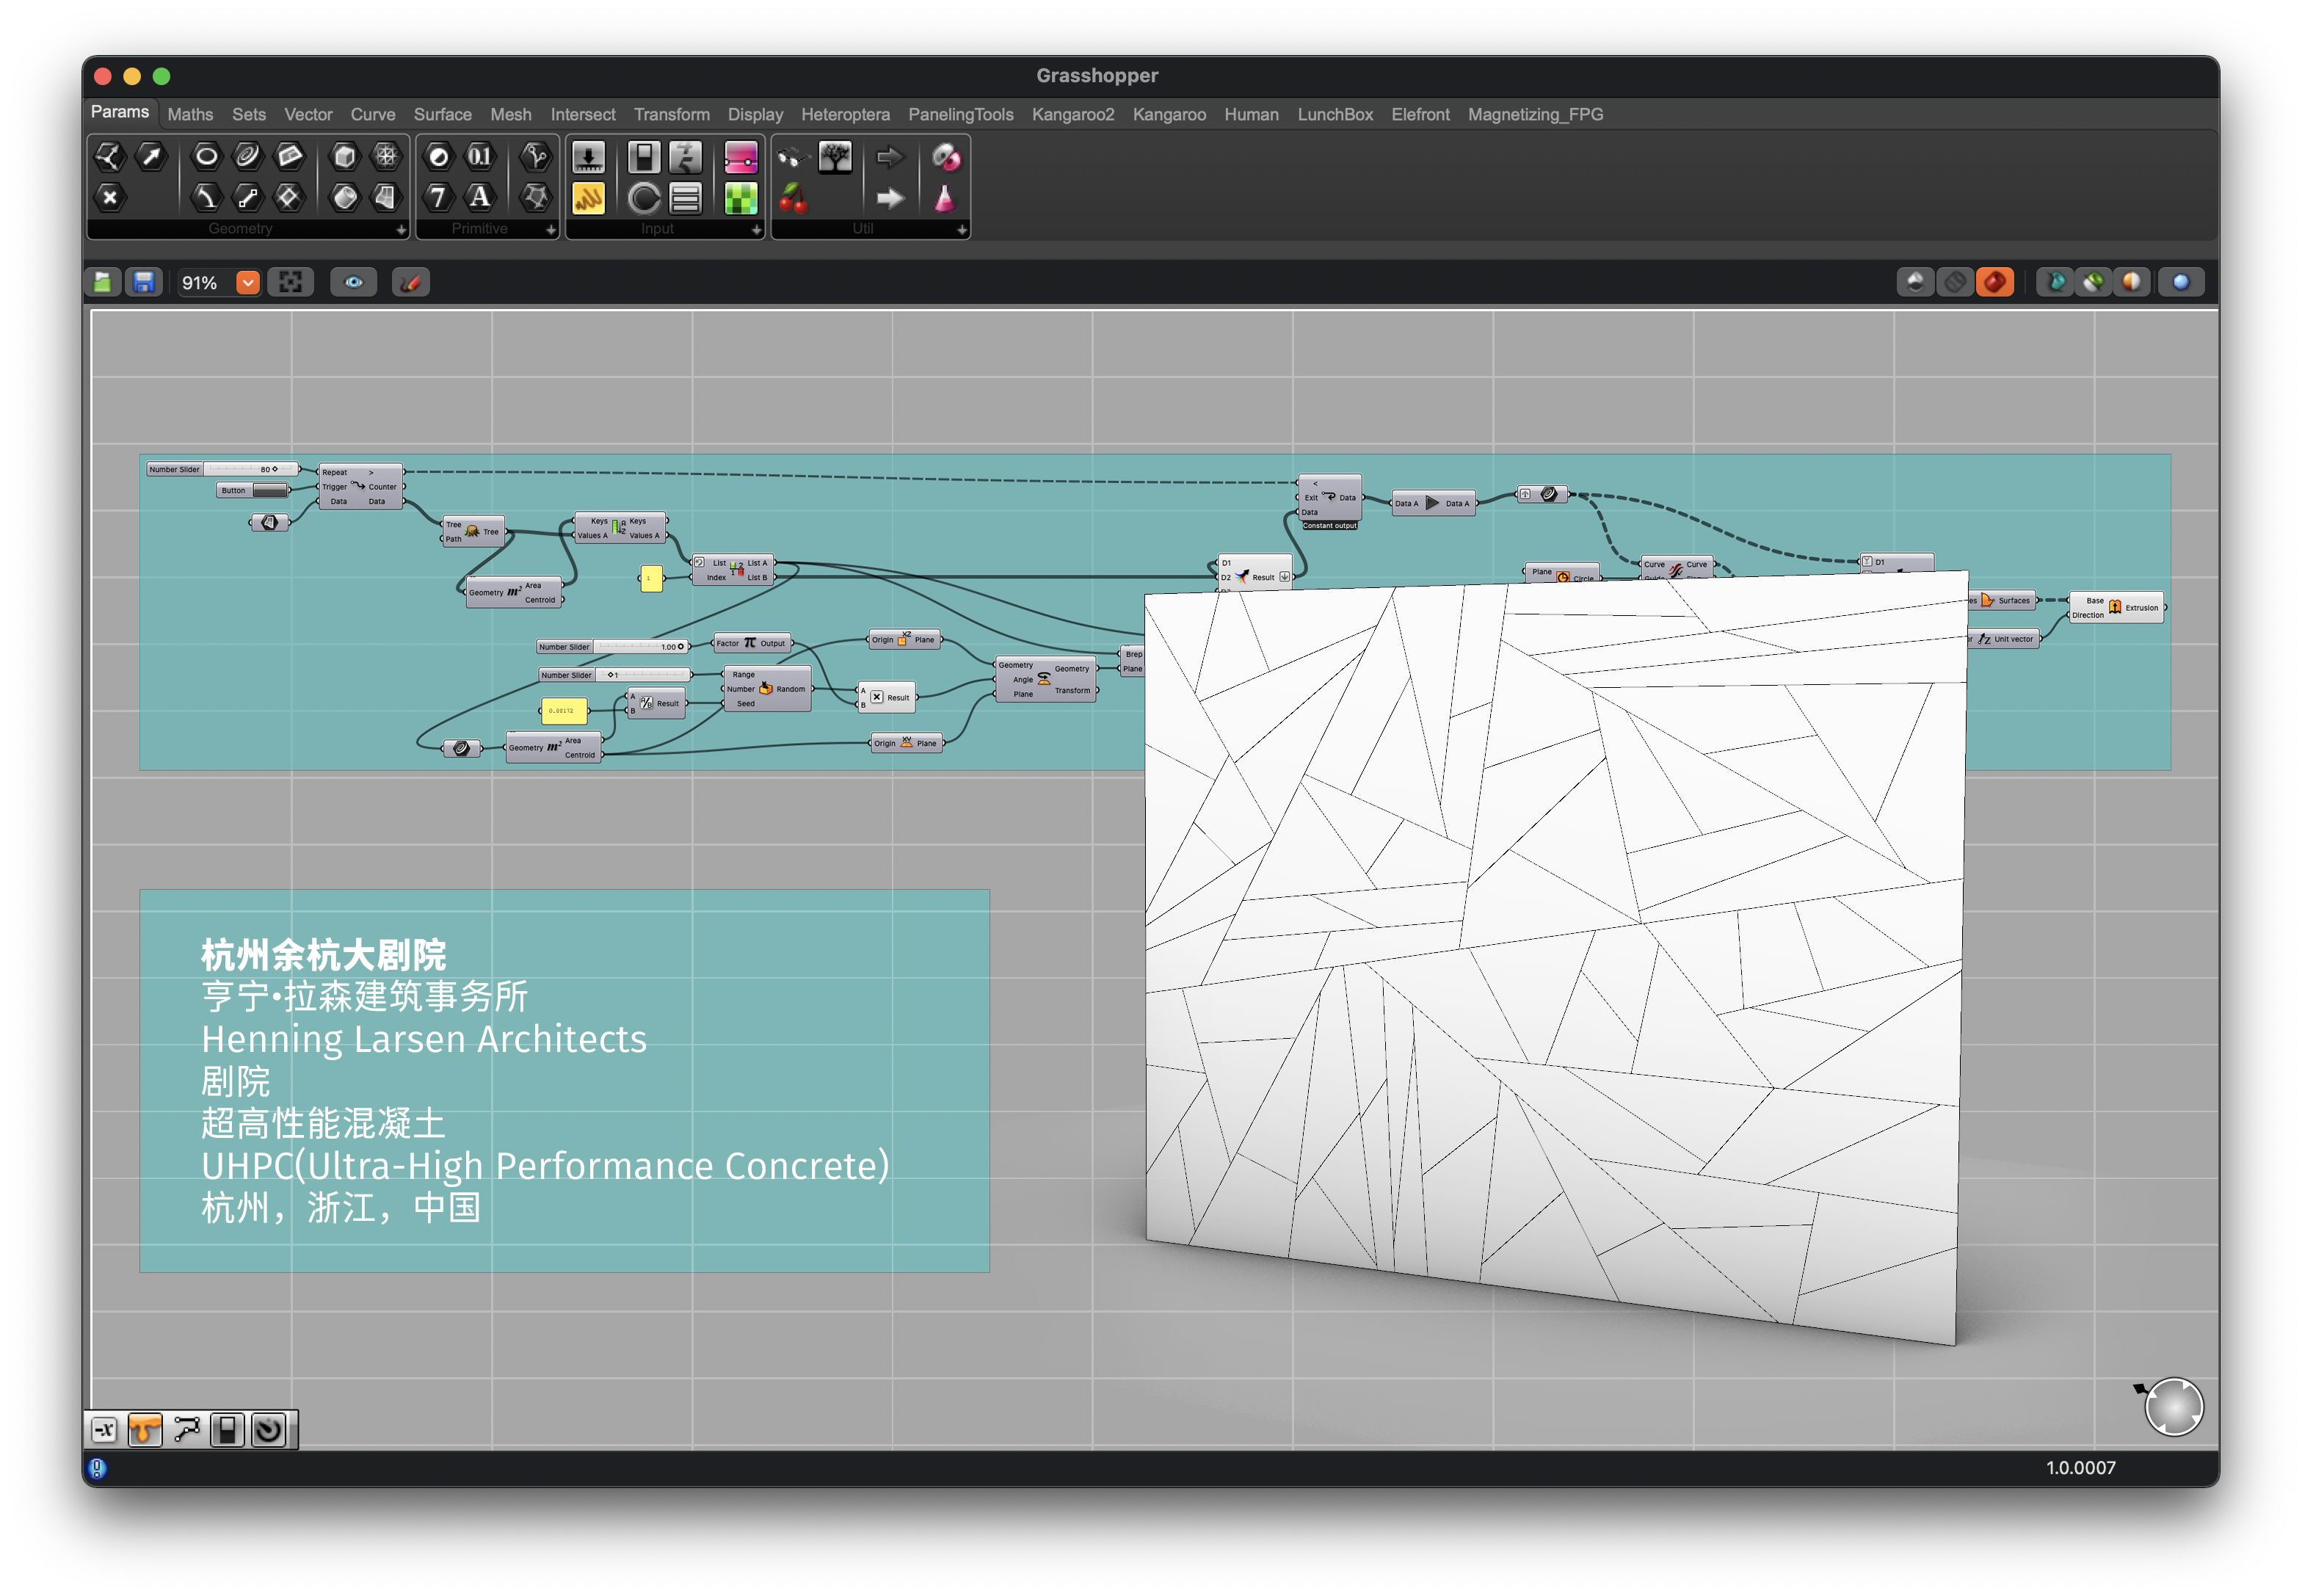Click the 1.00 Number Slider on canvas
Image resolution: width=2302 pixels, height=1596 pixels.
(x=612, y=647)
